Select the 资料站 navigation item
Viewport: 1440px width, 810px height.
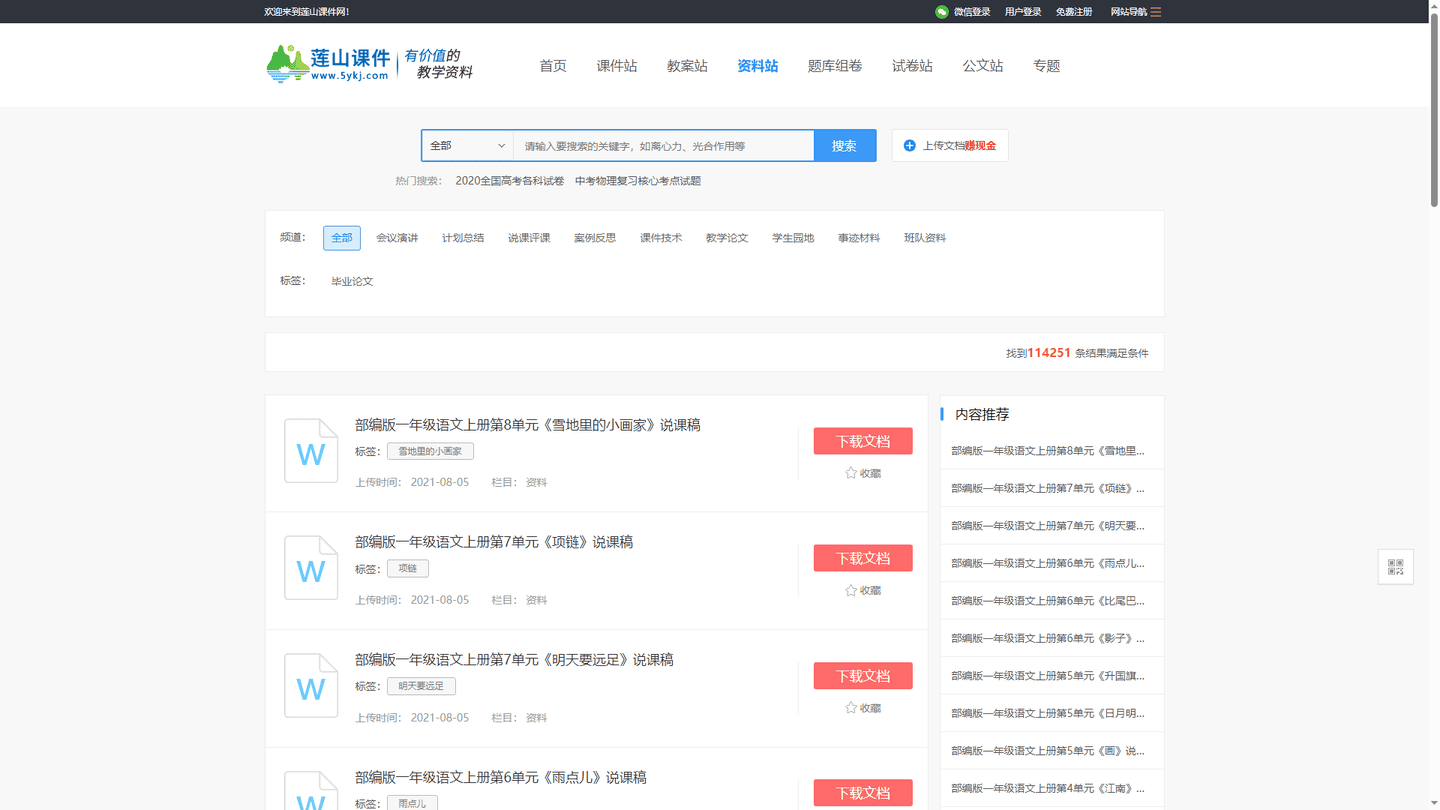(x=758, y=66)
